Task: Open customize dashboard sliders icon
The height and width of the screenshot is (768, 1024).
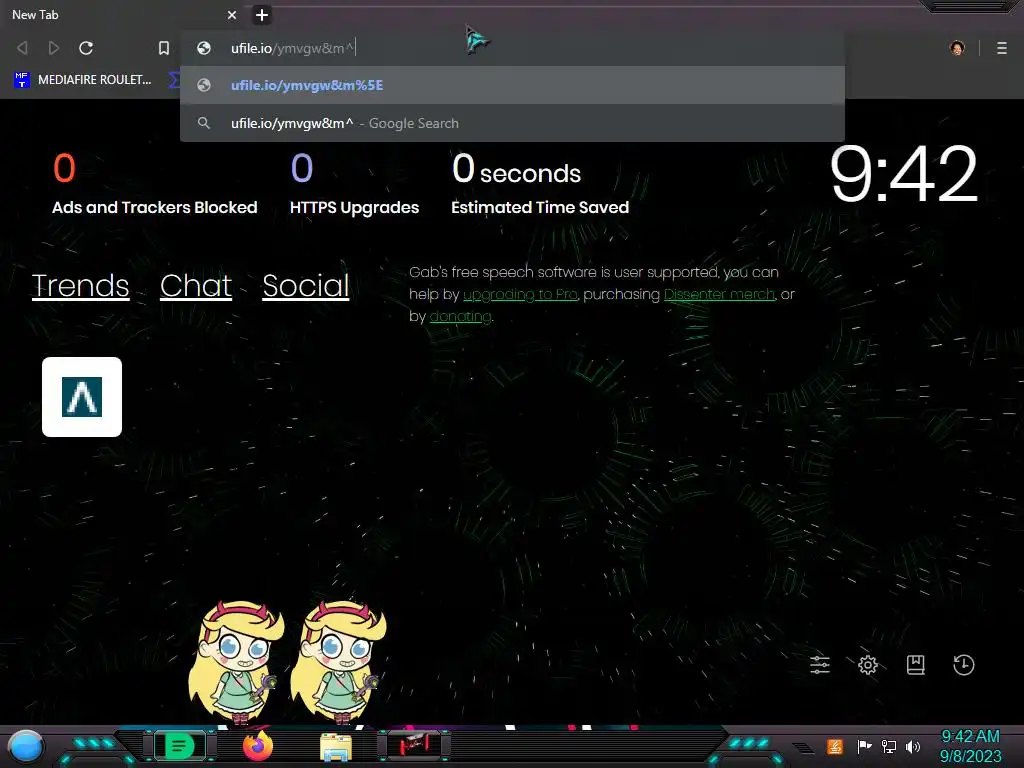Action: click(820, 665)
